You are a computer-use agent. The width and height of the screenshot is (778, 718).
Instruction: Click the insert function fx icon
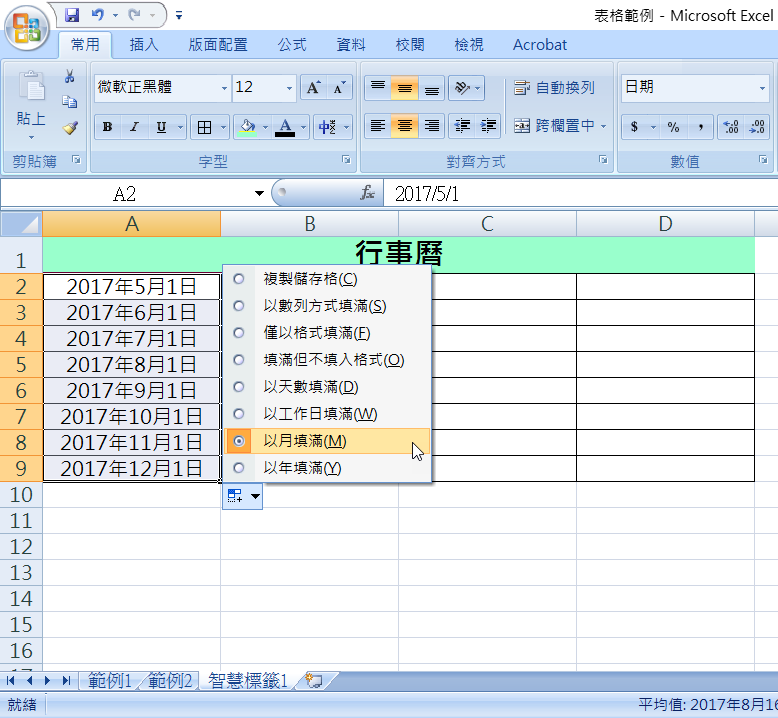[x=367, y=193]
